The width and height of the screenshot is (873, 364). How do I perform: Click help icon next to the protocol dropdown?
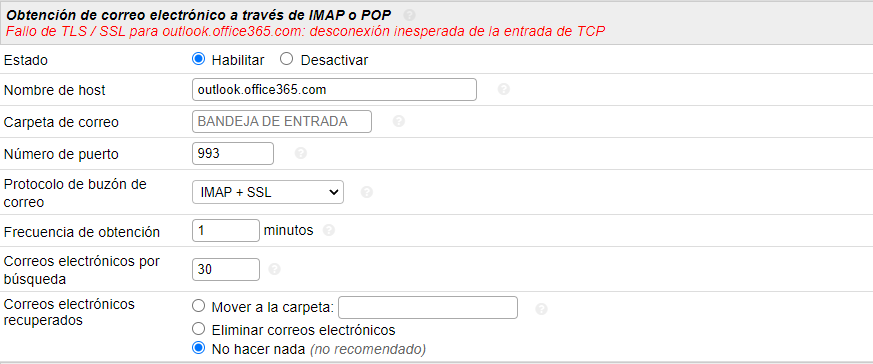pos(366,192)
